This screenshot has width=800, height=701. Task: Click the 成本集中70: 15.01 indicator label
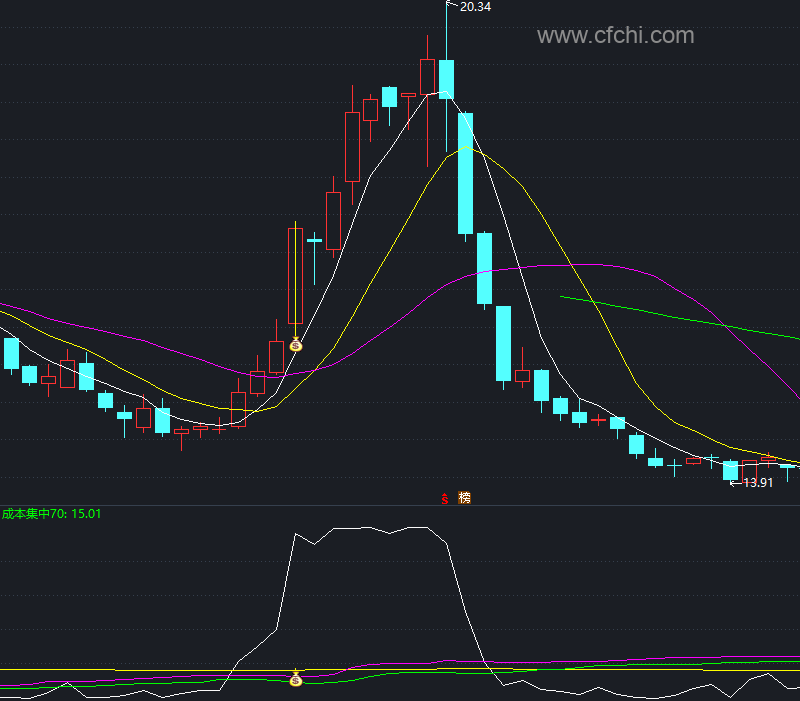click(52, 514)
